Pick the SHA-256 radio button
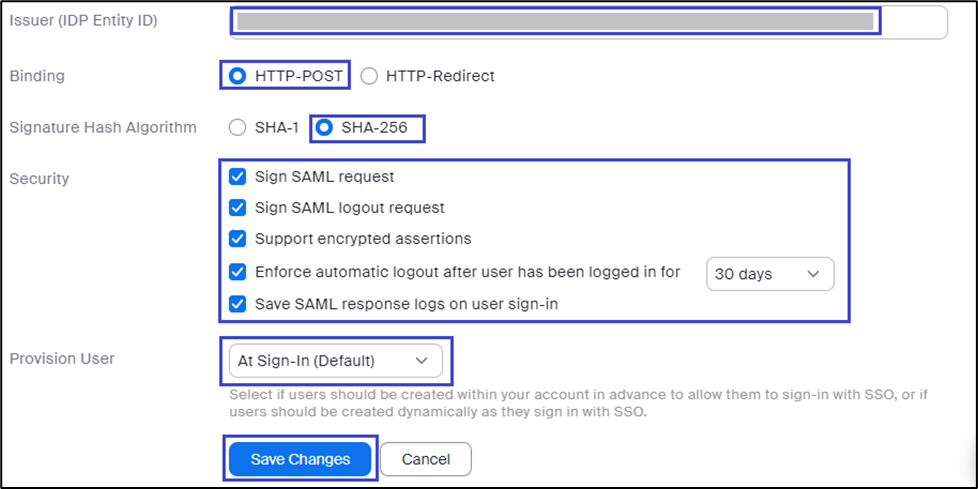 [x=325, y=127]
